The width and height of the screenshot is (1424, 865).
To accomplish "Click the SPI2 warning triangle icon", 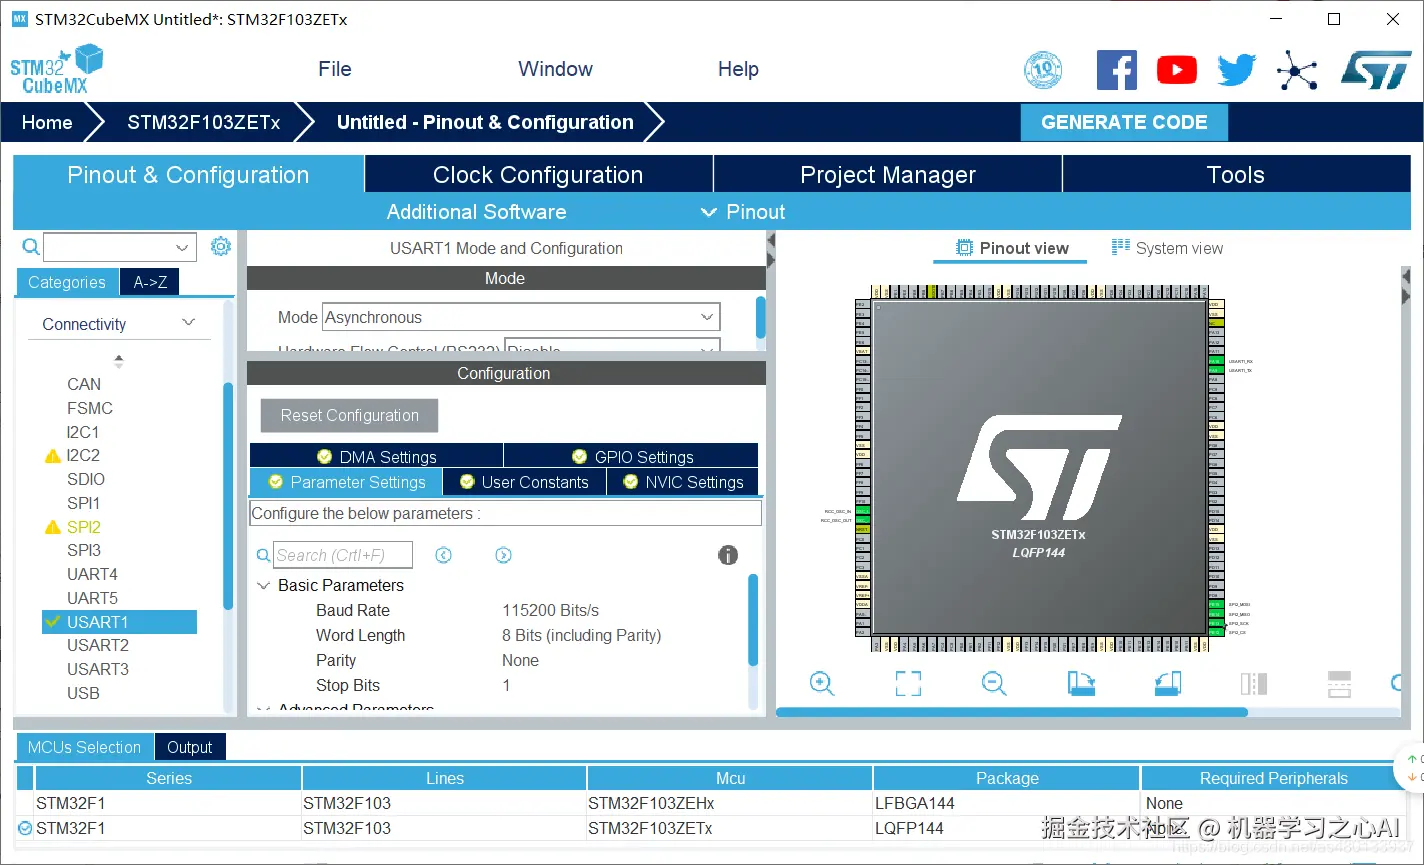I will pos(53,527).
